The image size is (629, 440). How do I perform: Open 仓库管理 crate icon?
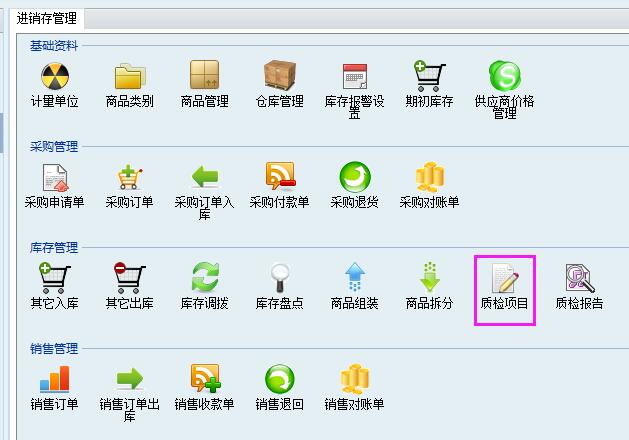280,75
